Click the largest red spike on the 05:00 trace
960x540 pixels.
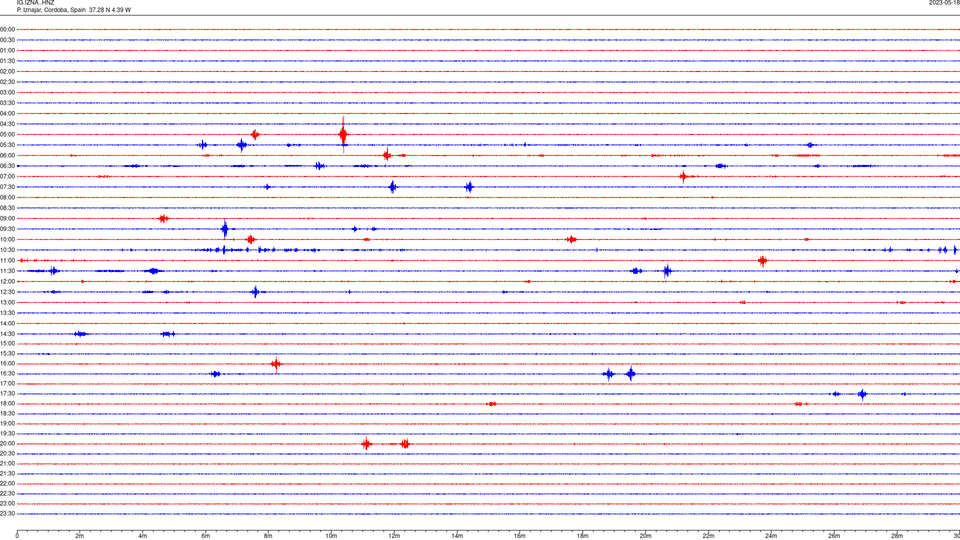click(343, 134)
